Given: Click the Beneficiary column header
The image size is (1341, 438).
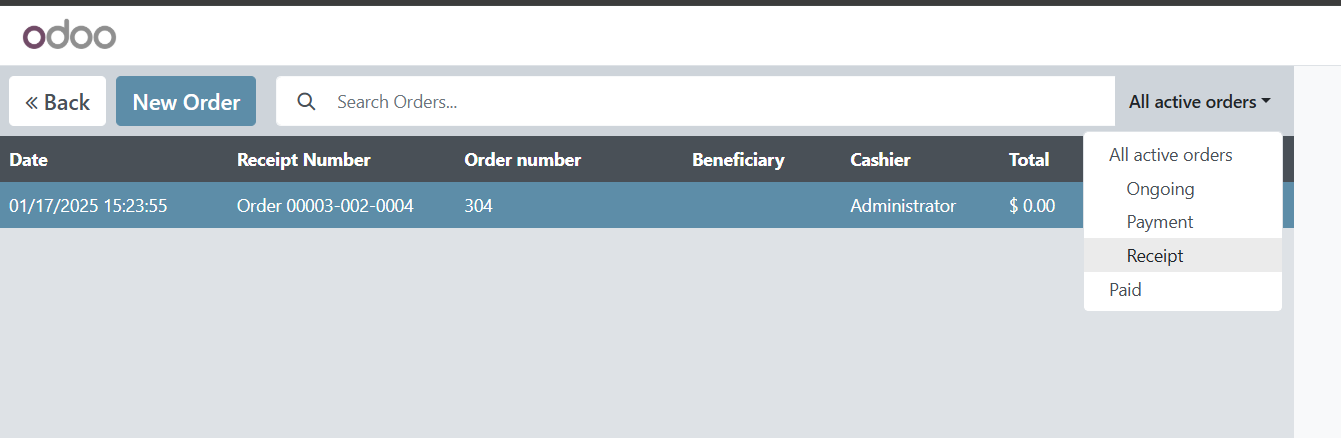Looking at the screenshot, I should click(738, 160).
